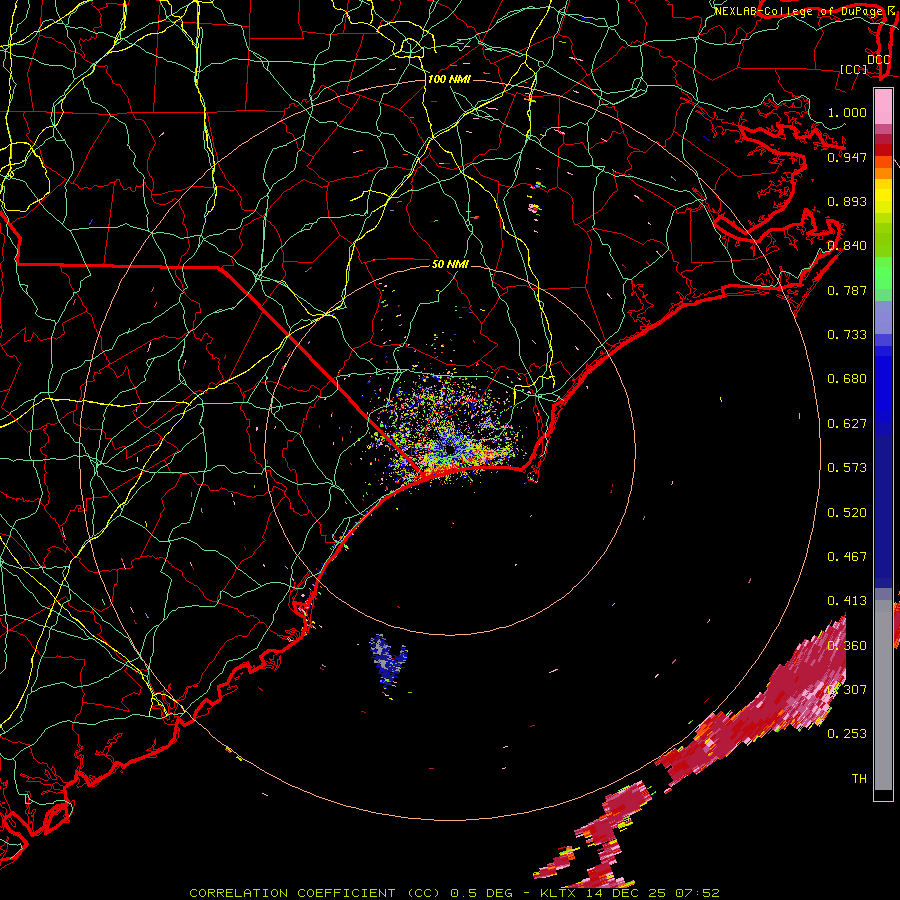Click the blue offshore echo blob
This screenshot has width=900, height=900.
(x=389, y=660)
